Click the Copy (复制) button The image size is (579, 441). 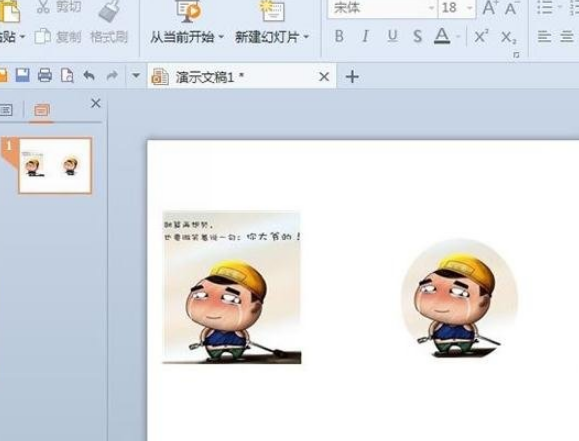(58, 37)
